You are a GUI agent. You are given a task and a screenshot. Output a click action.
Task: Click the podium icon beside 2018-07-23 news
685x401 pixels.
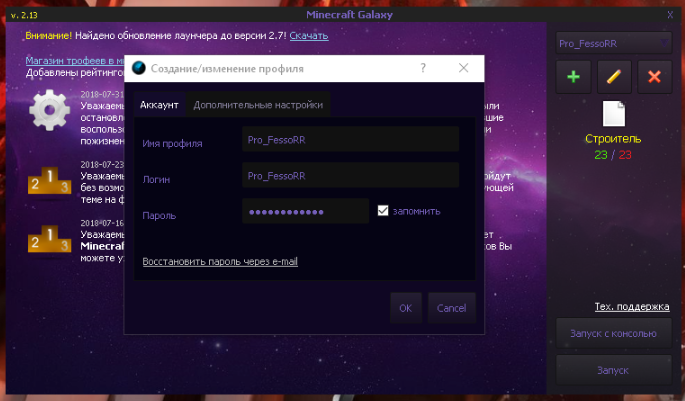pos(49,181)
